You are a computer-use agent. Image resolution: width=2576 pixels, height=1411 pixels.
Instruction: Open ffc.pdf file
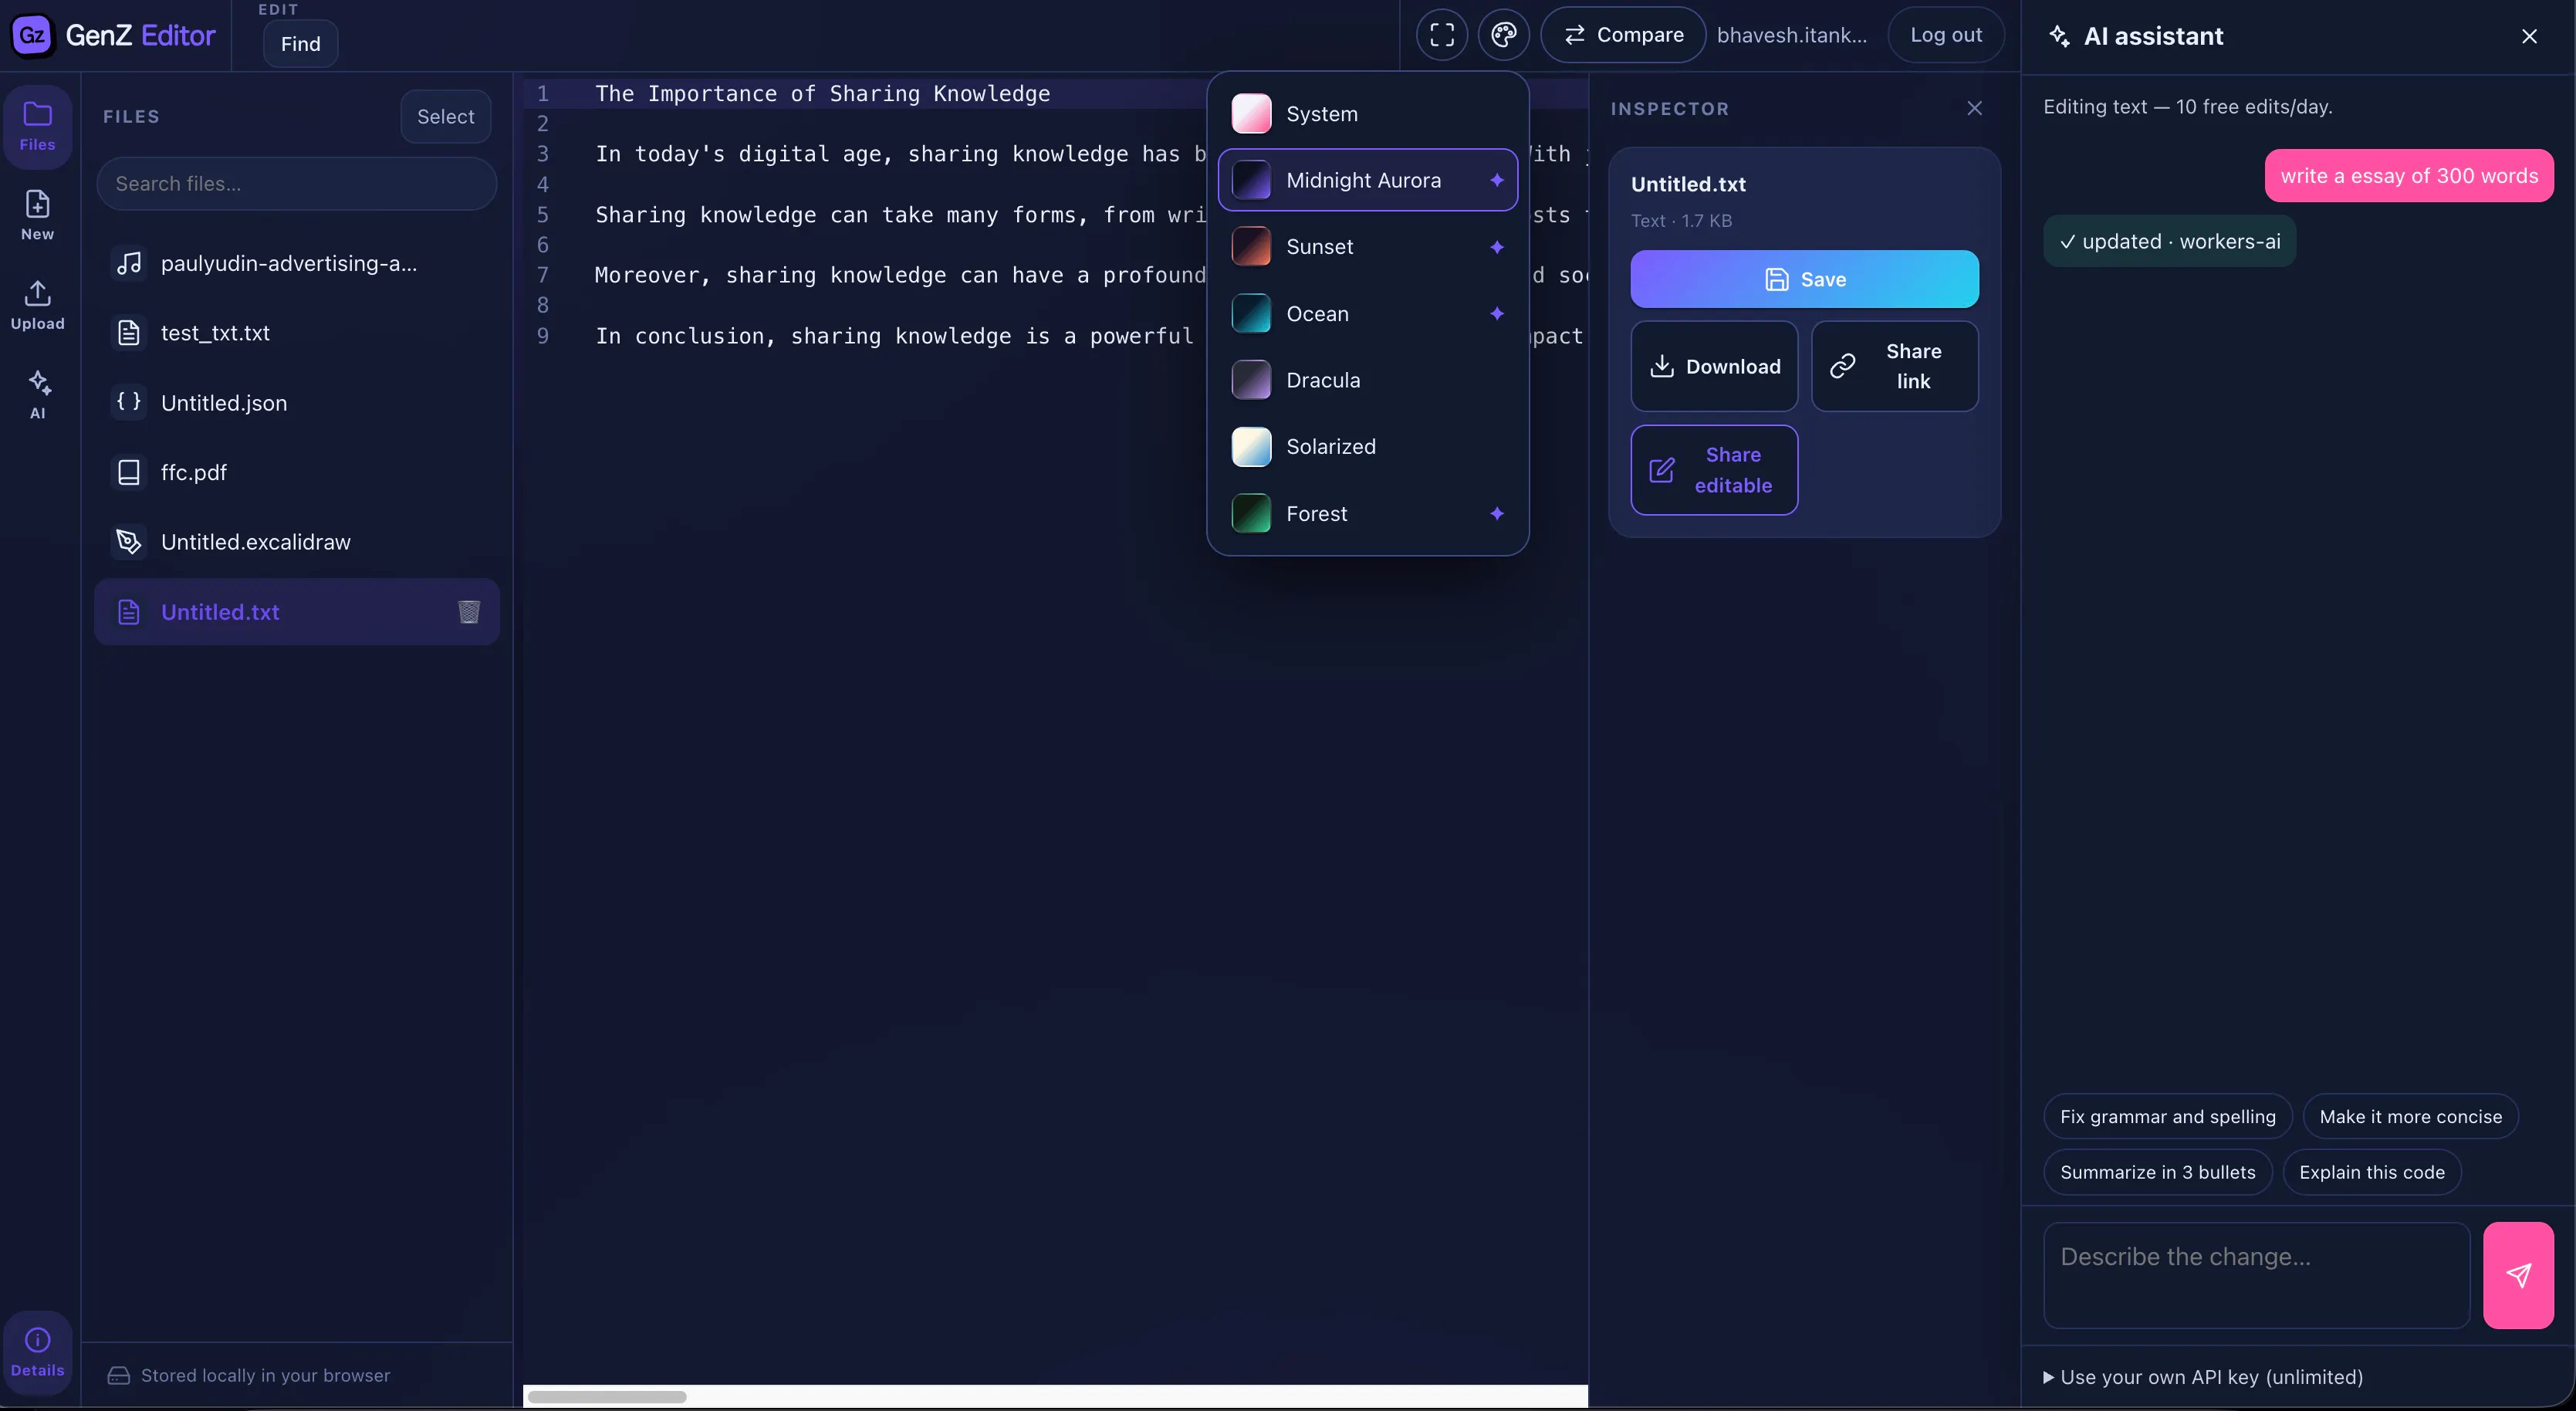(x=297, y=472)
